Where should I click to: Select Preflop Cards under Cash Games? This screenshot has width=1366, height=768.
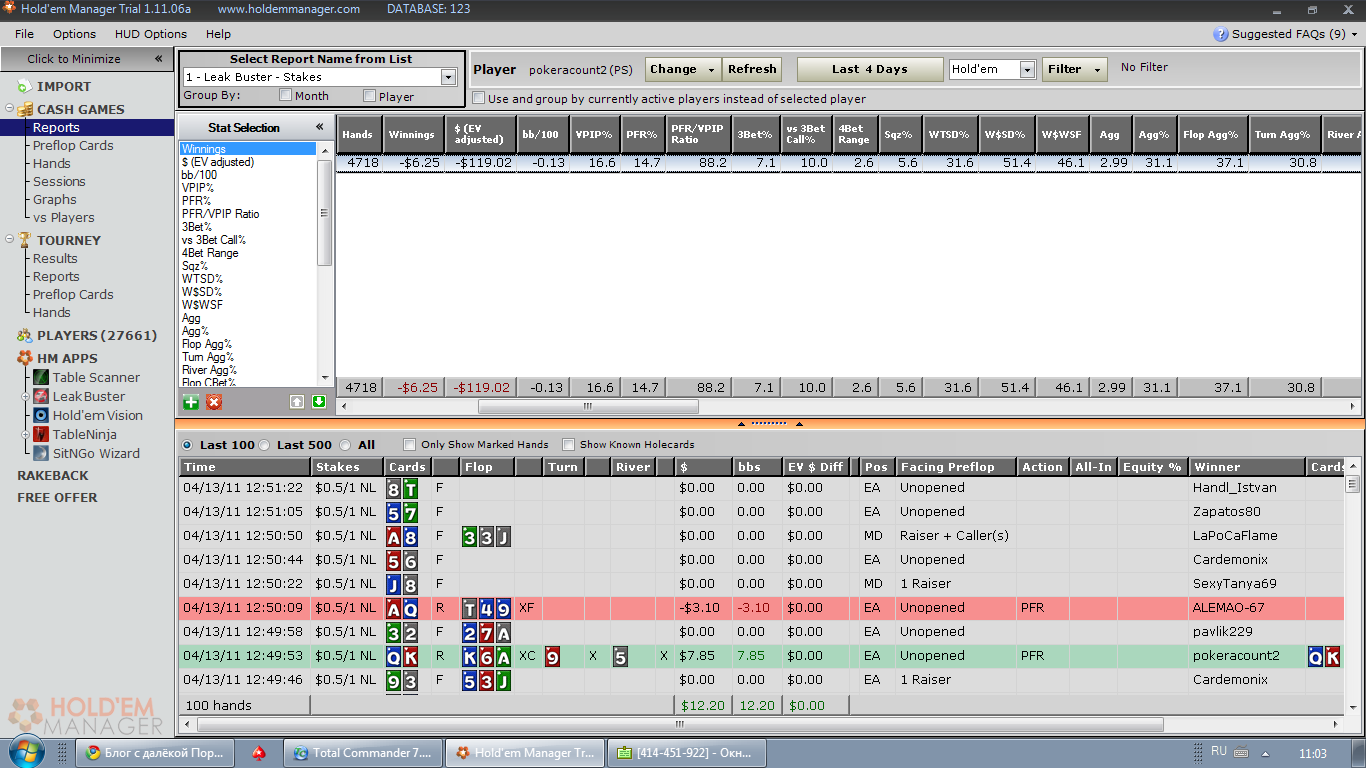click(73, 146)
